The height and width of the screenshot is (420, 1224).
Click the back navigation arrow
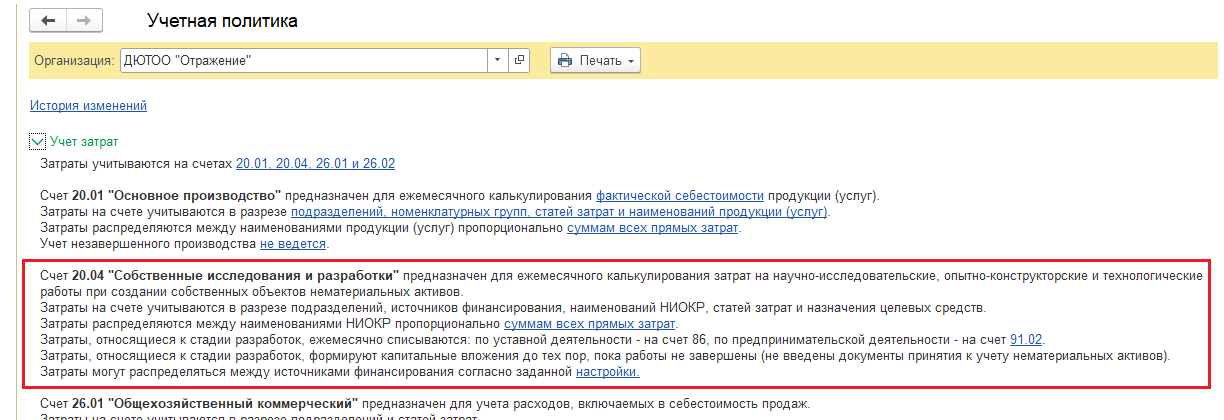(49, 20)
